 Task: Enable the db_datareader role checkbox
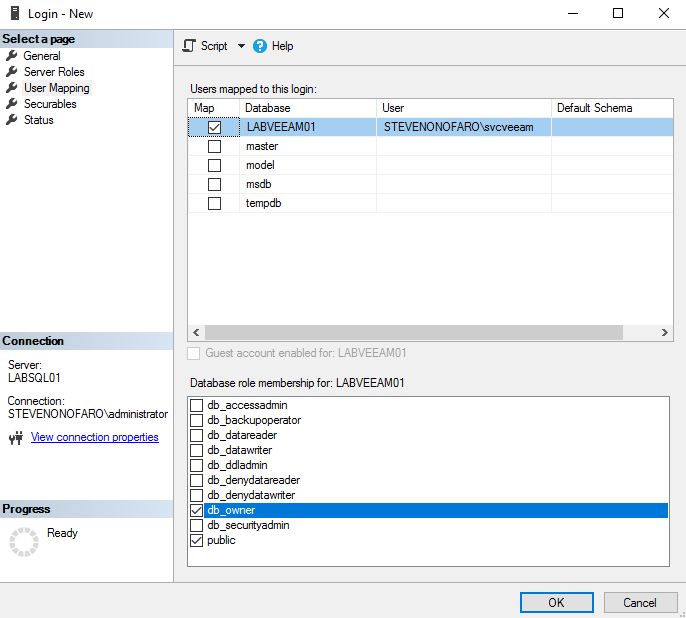196,436
